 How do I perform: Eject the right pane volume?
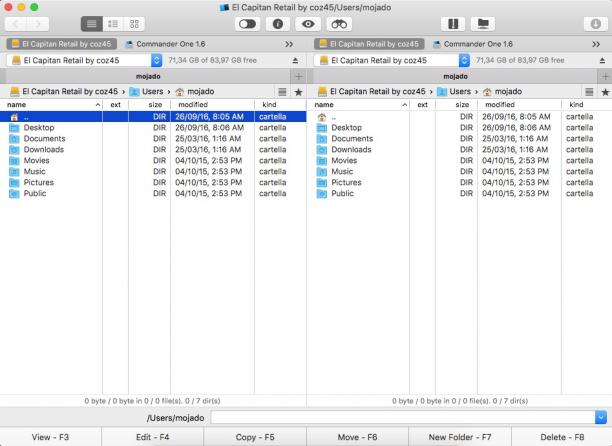[x=602, y=60]
